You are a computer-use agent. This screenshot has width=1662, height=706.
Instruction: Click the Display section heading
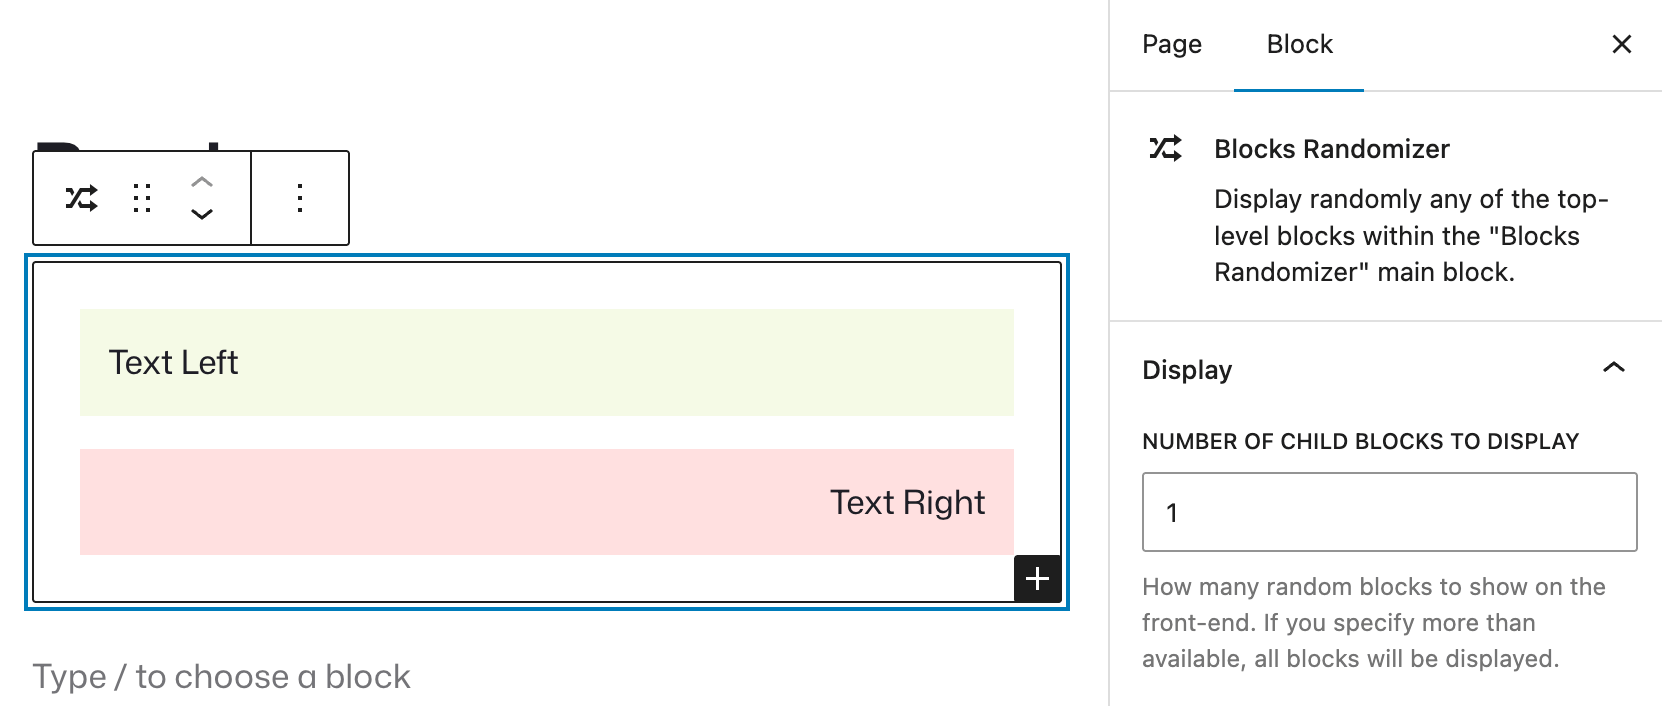coord(1186,369)
